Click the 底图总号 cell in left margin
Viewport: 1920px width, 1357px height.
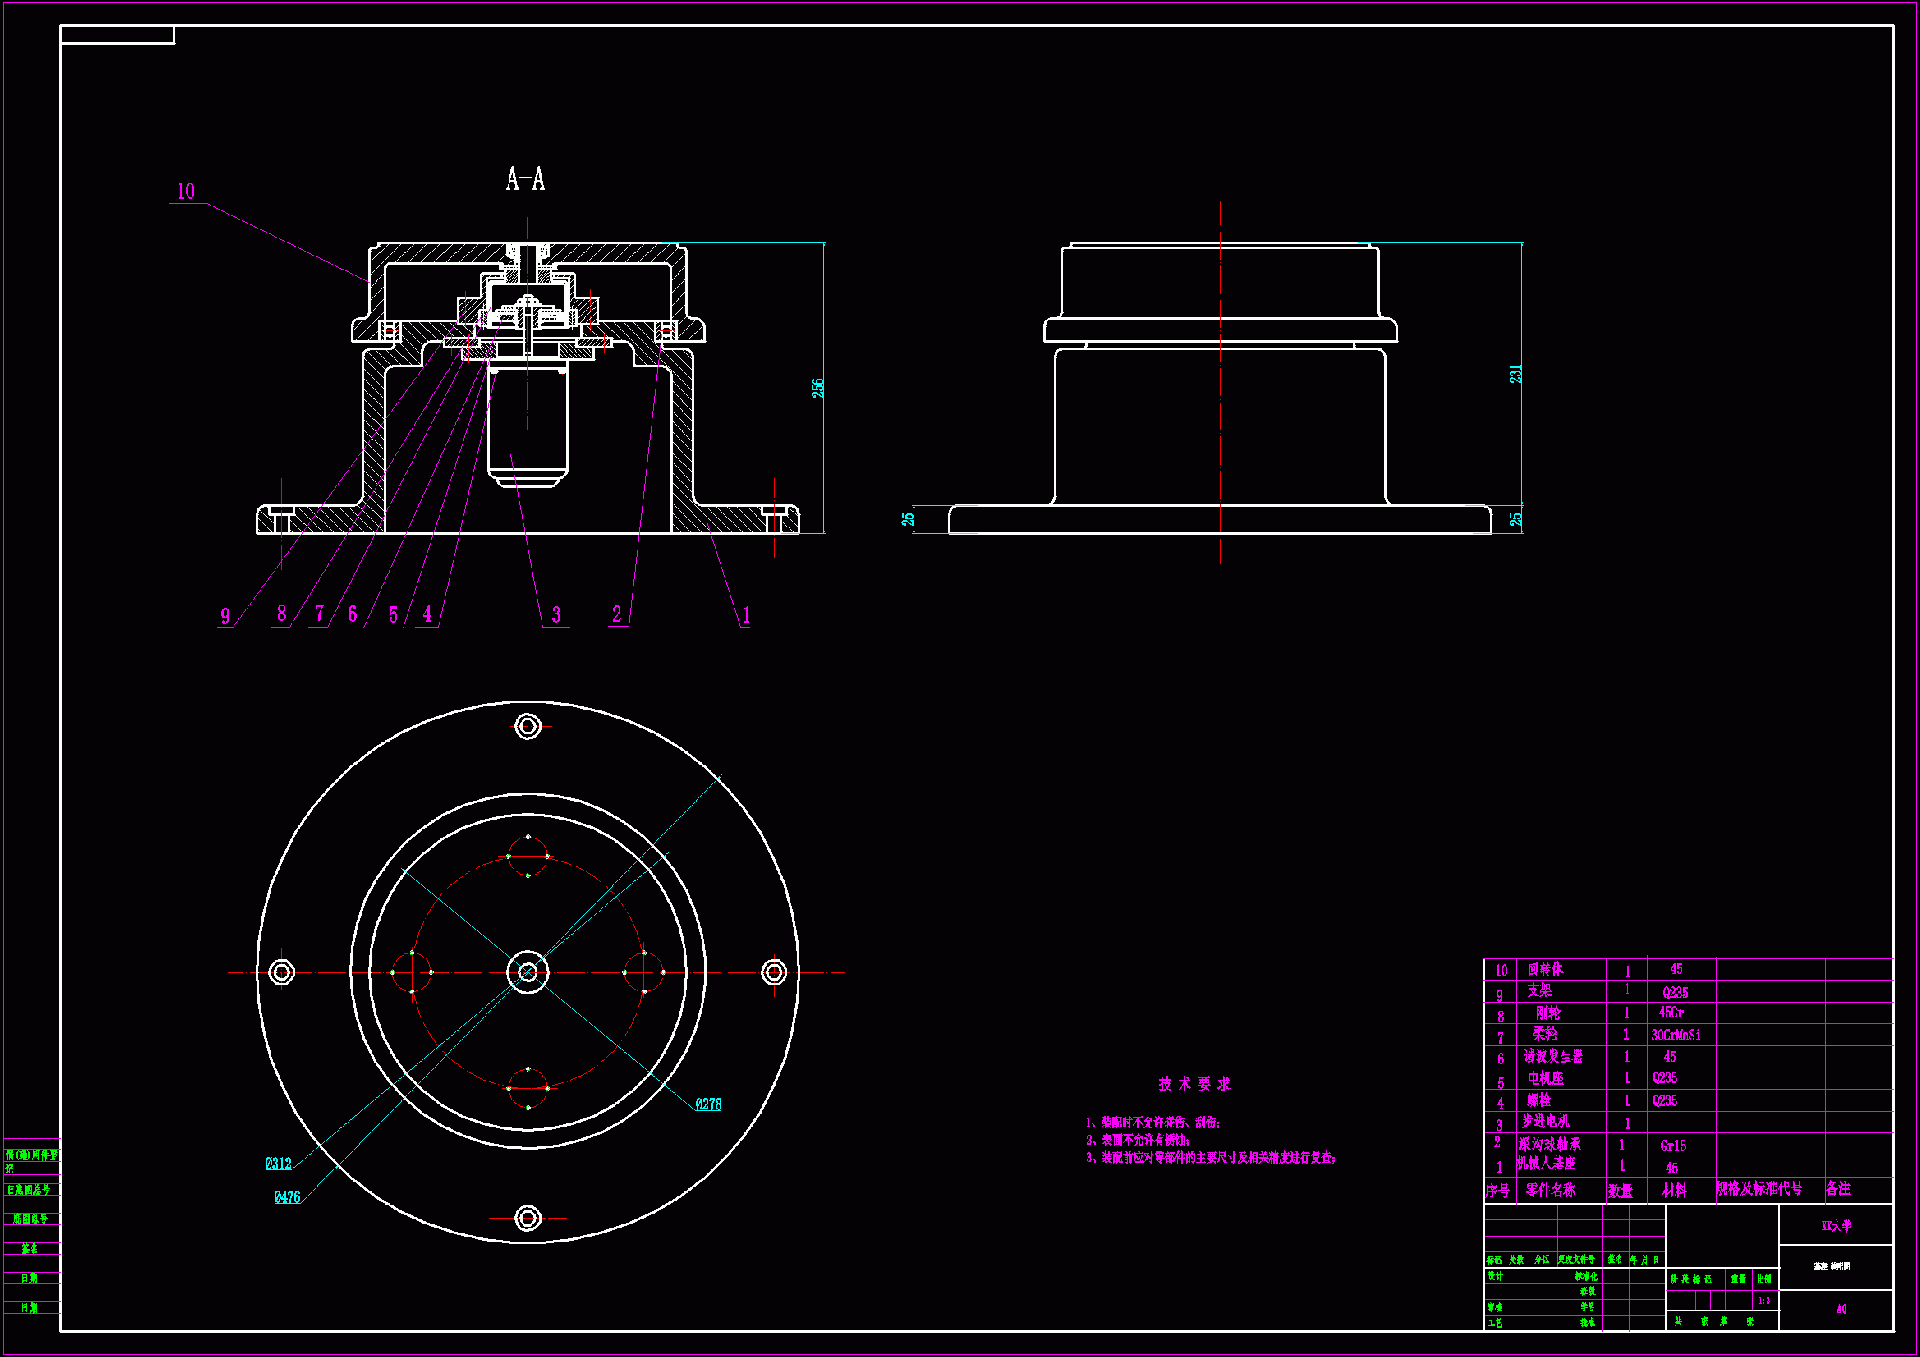[x=29, y=1219]
